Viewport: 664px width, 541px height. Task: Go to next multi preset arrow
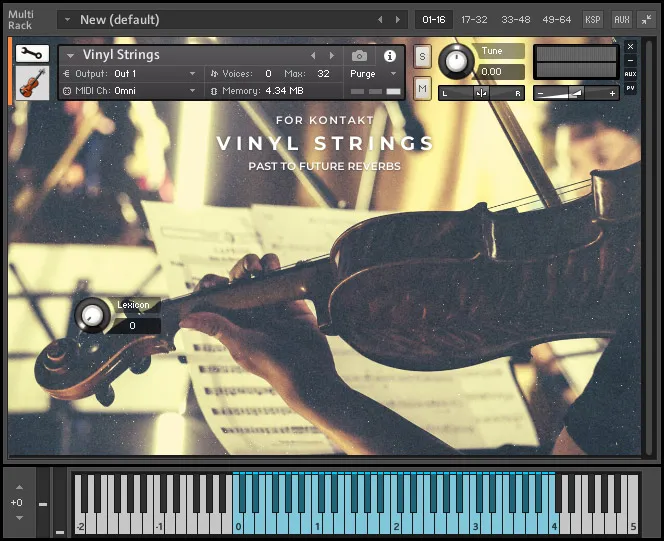[398, 19]
